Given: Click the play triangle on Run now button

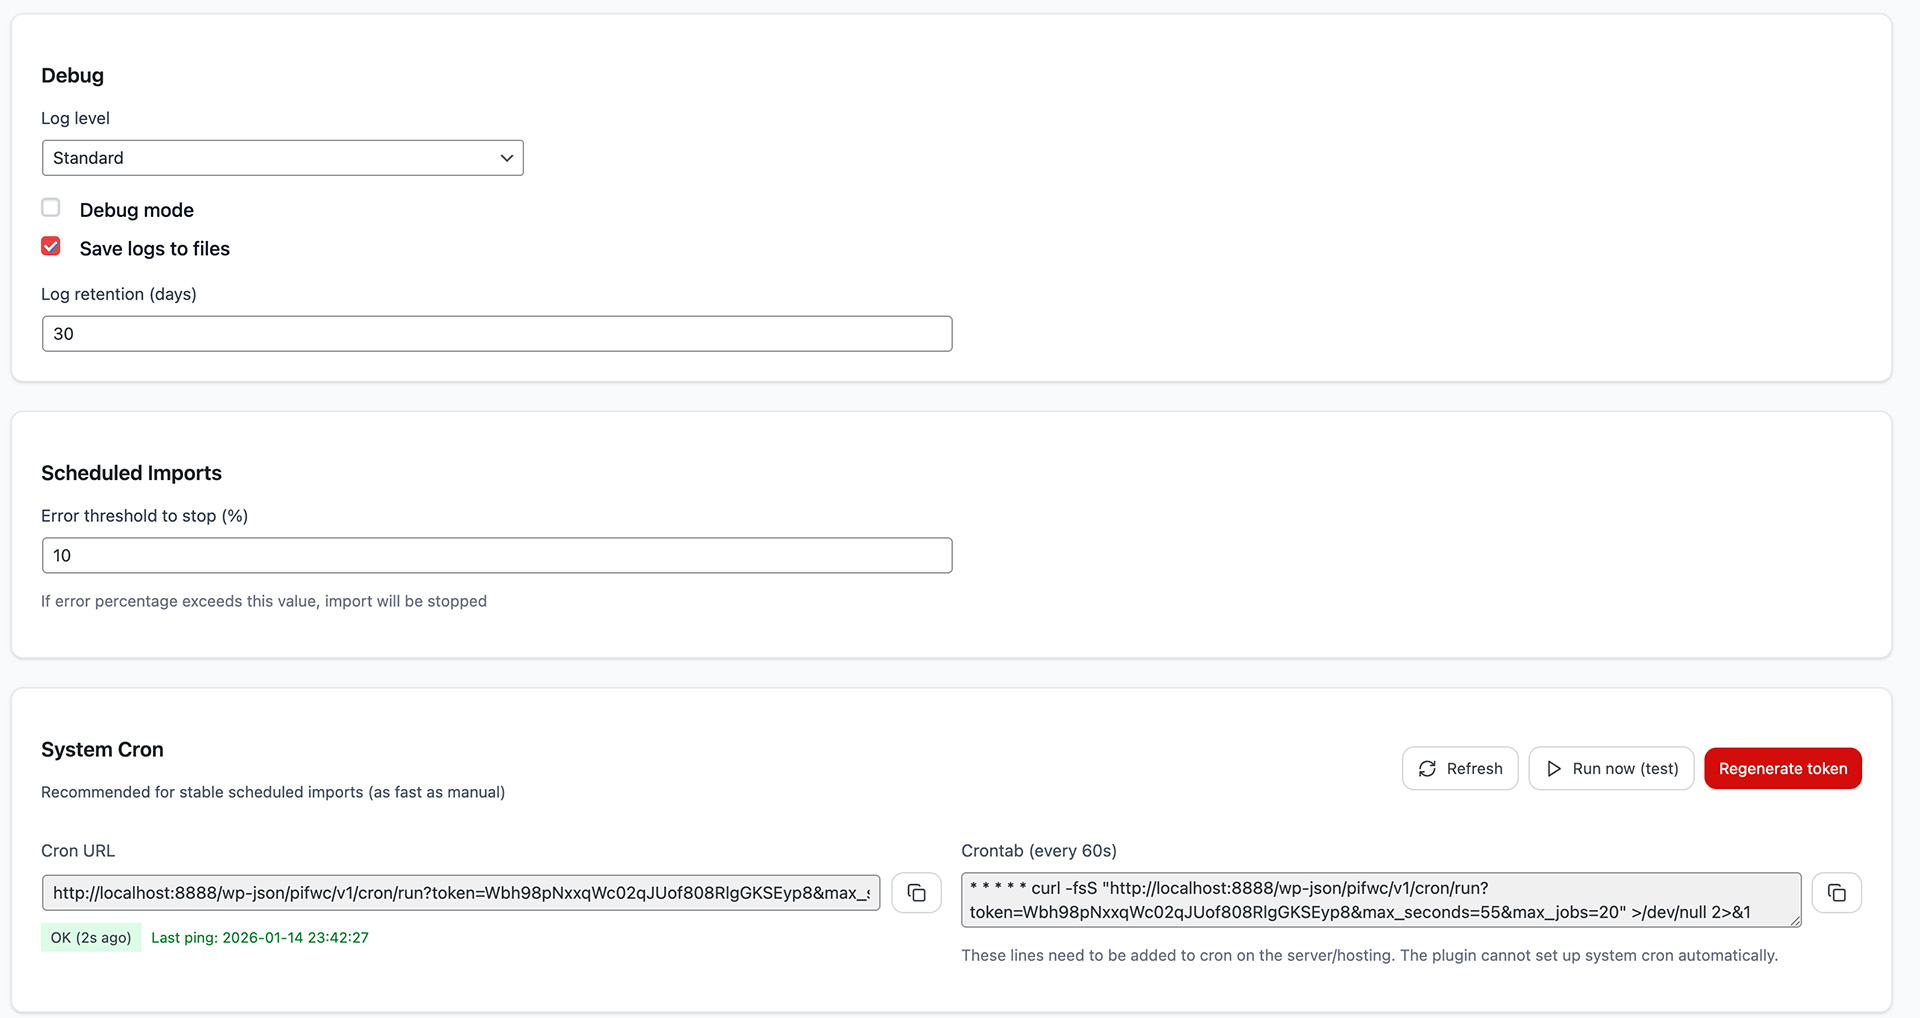Looking at the screenshot, I should point(1554,768).
